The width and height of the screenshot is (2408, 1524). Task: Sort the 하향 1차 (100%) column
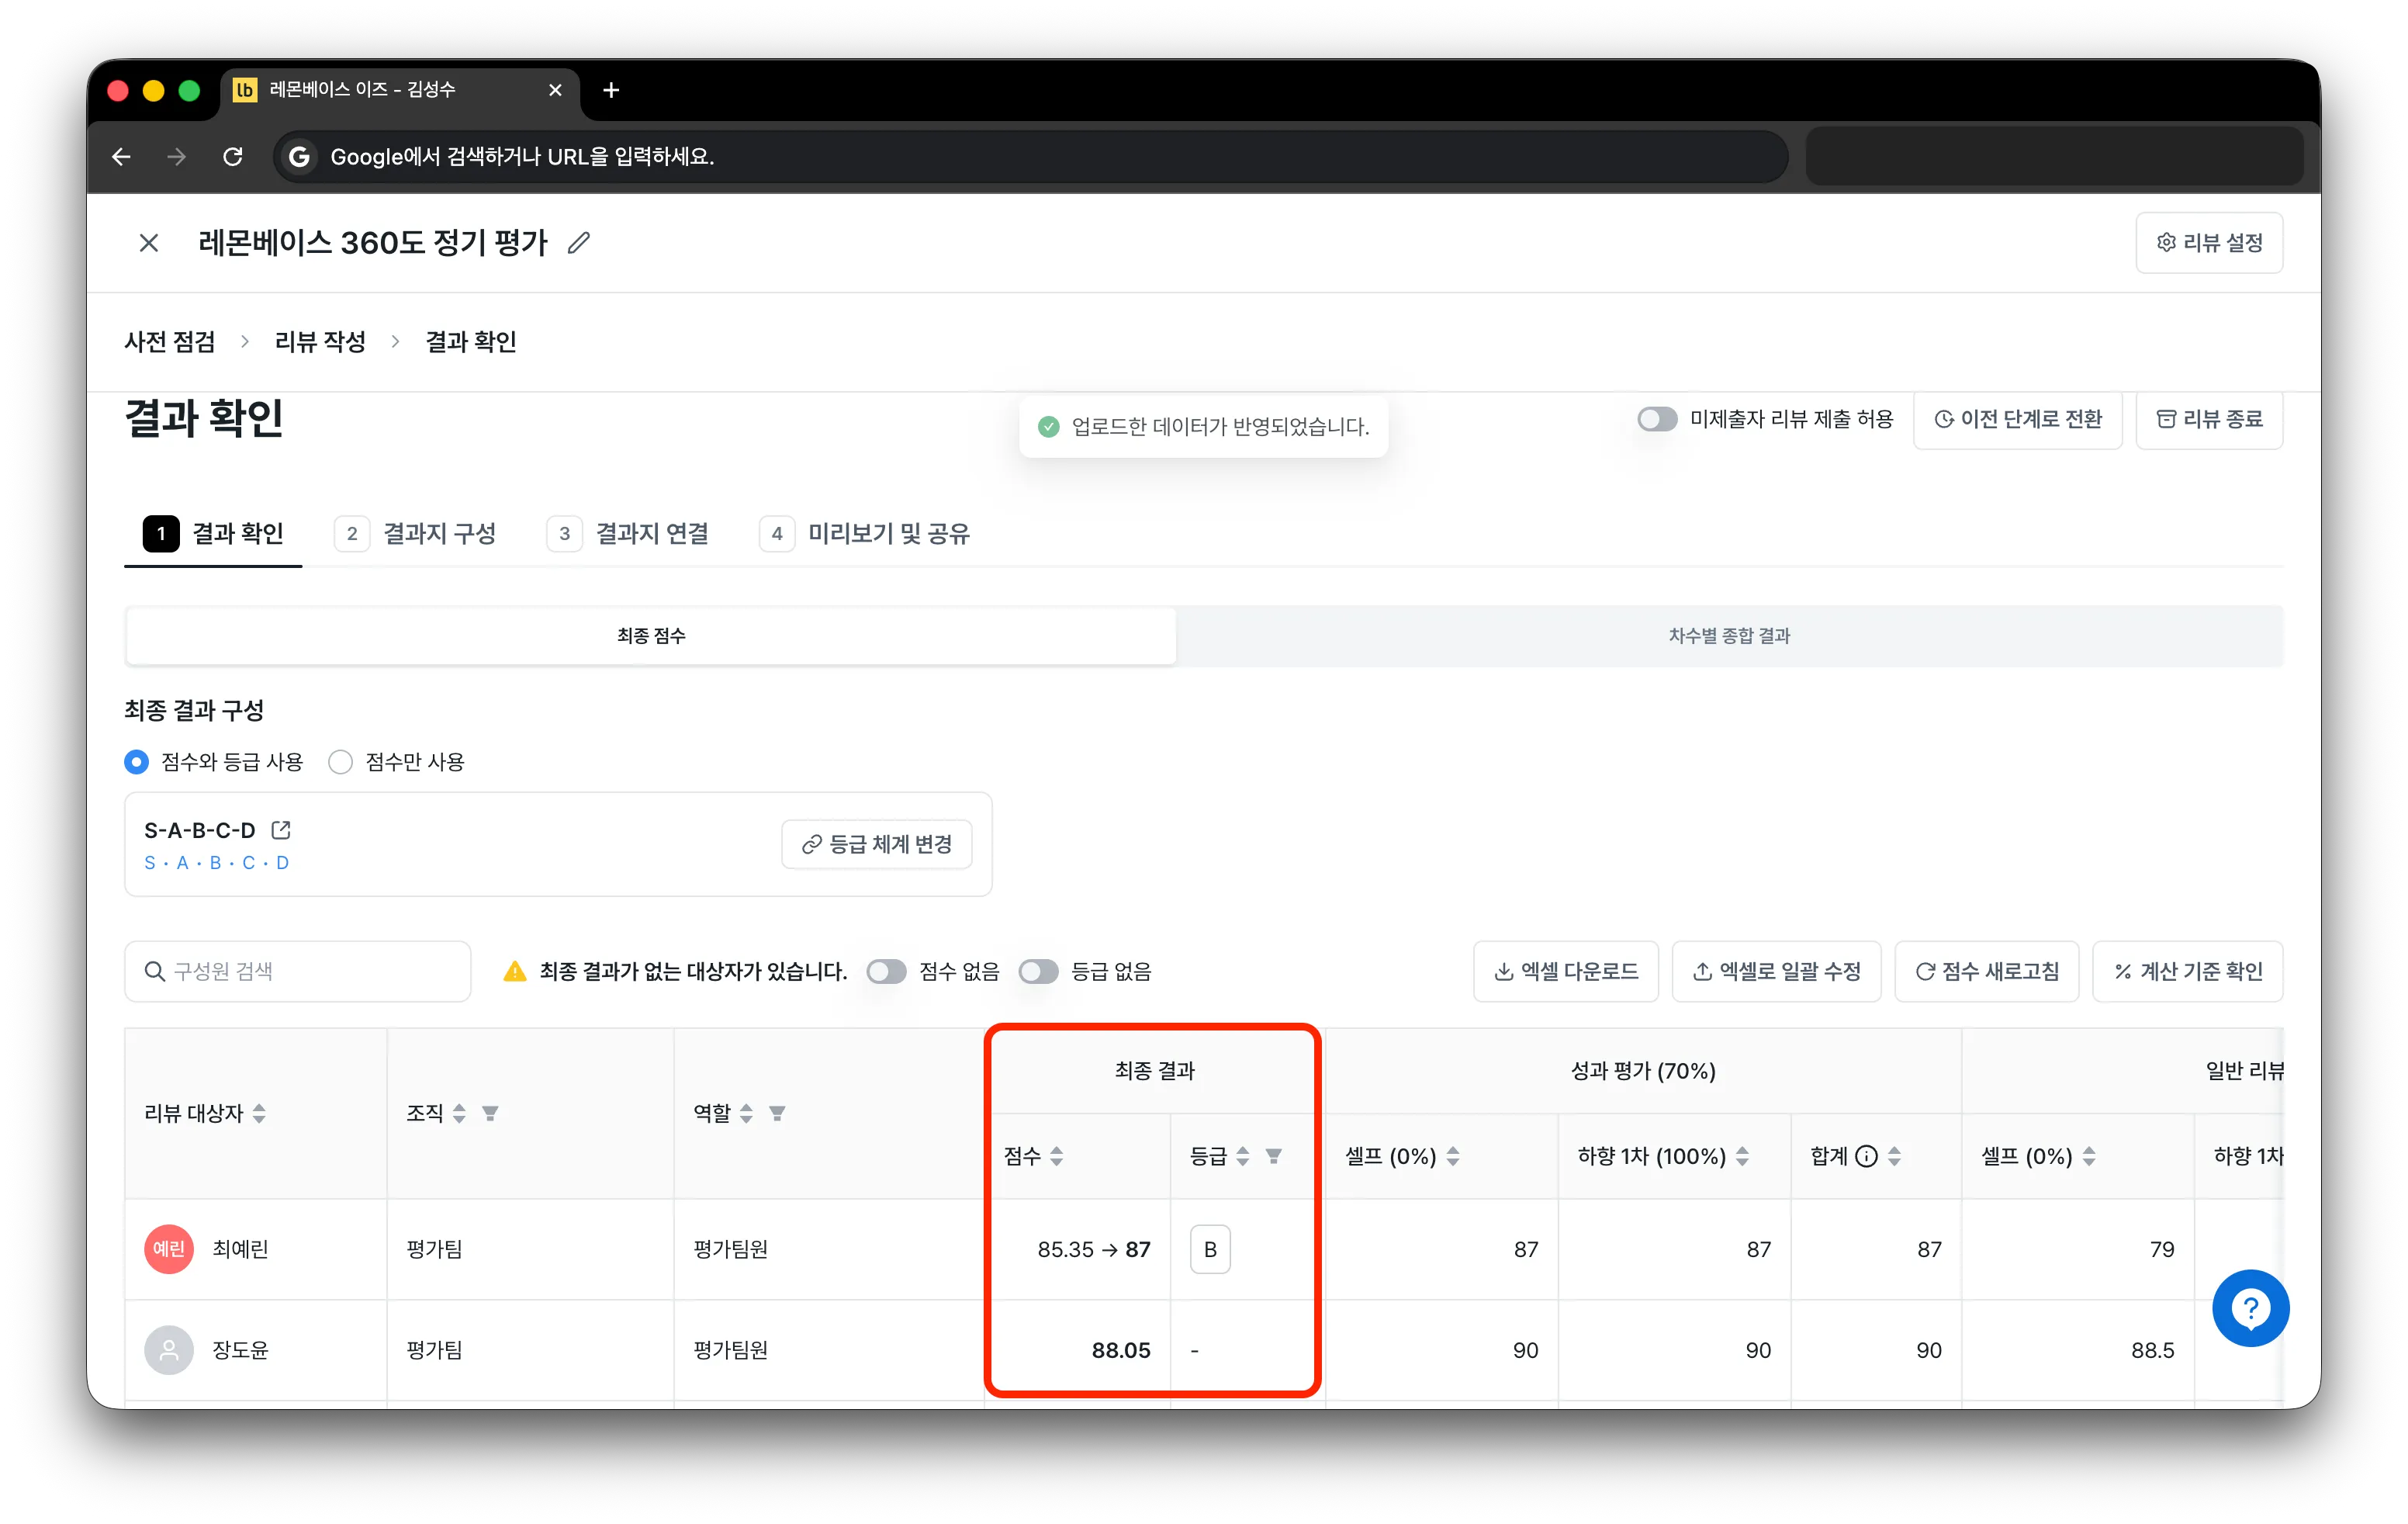tap(1743, 1156)
